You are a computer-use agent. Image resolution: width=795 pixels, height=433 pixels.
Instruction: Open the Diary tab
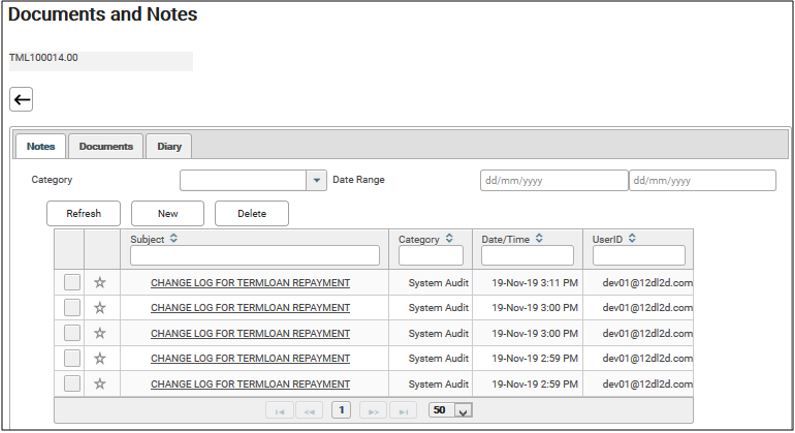click(x=169, y=146)
